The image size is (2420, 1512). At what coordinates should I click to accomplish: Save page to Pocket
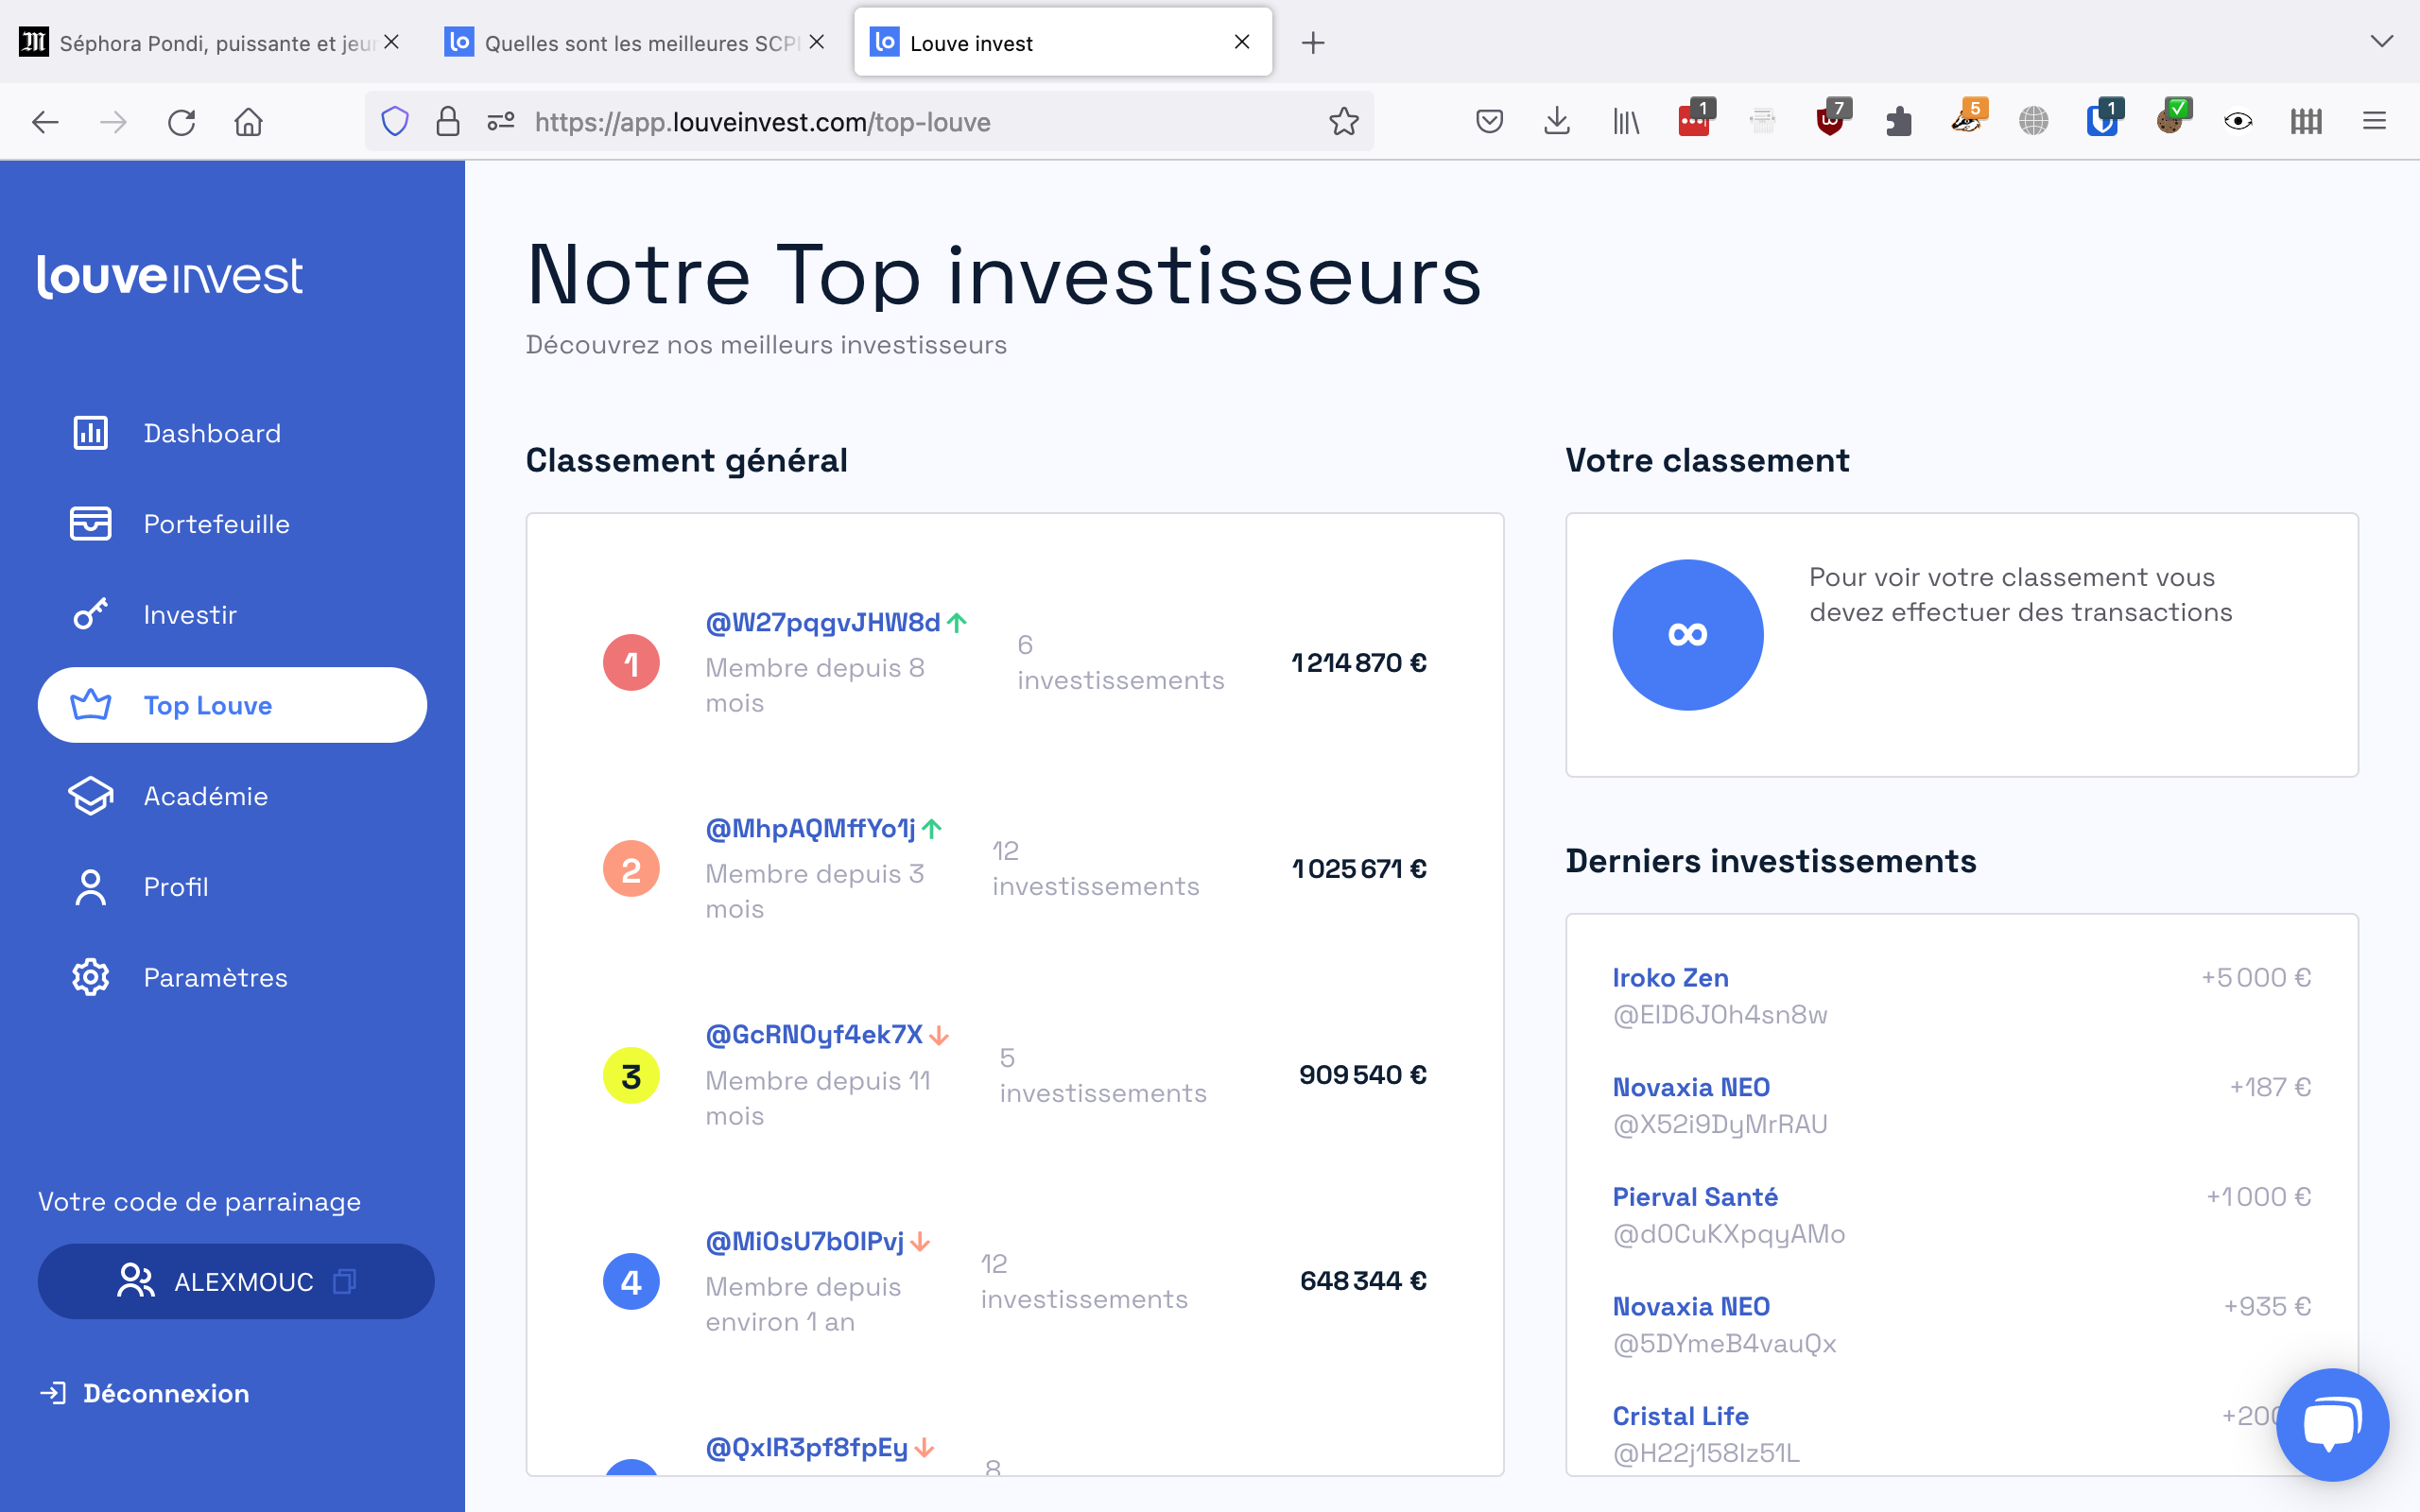[1489, 122]
